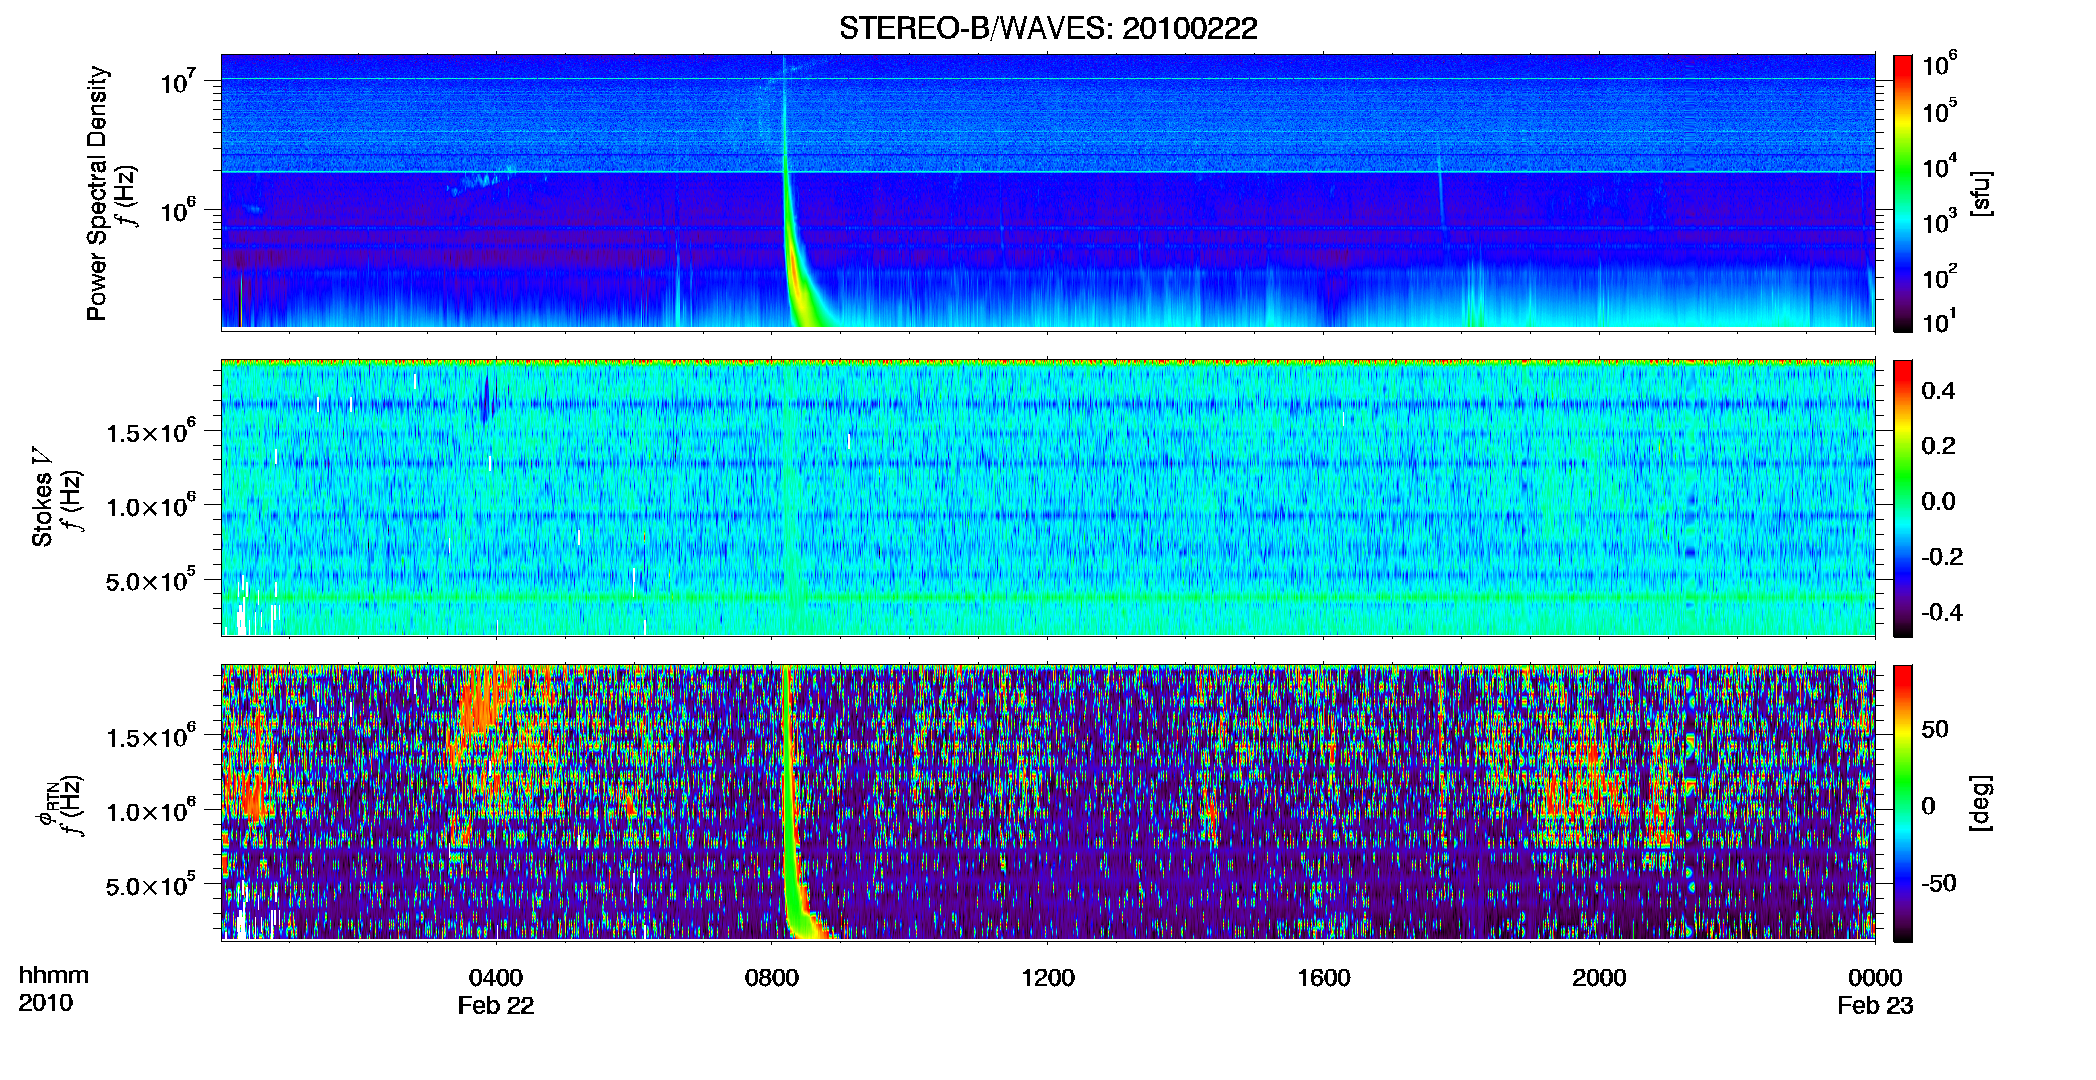Click the hhmm time format label
Screen dimensions: 2096x1080
54,976
